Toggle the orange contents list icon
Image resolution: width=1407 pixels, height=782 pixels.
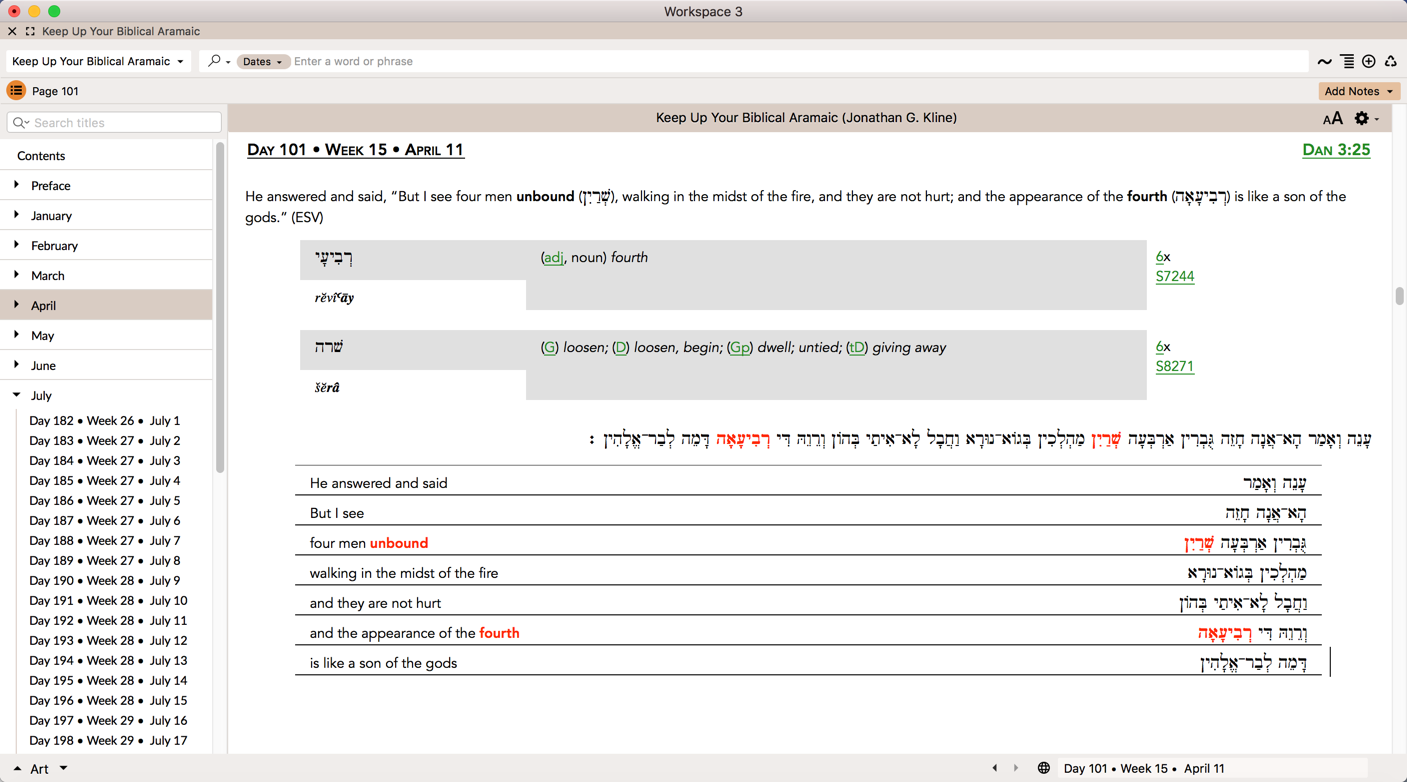[16, 91]
